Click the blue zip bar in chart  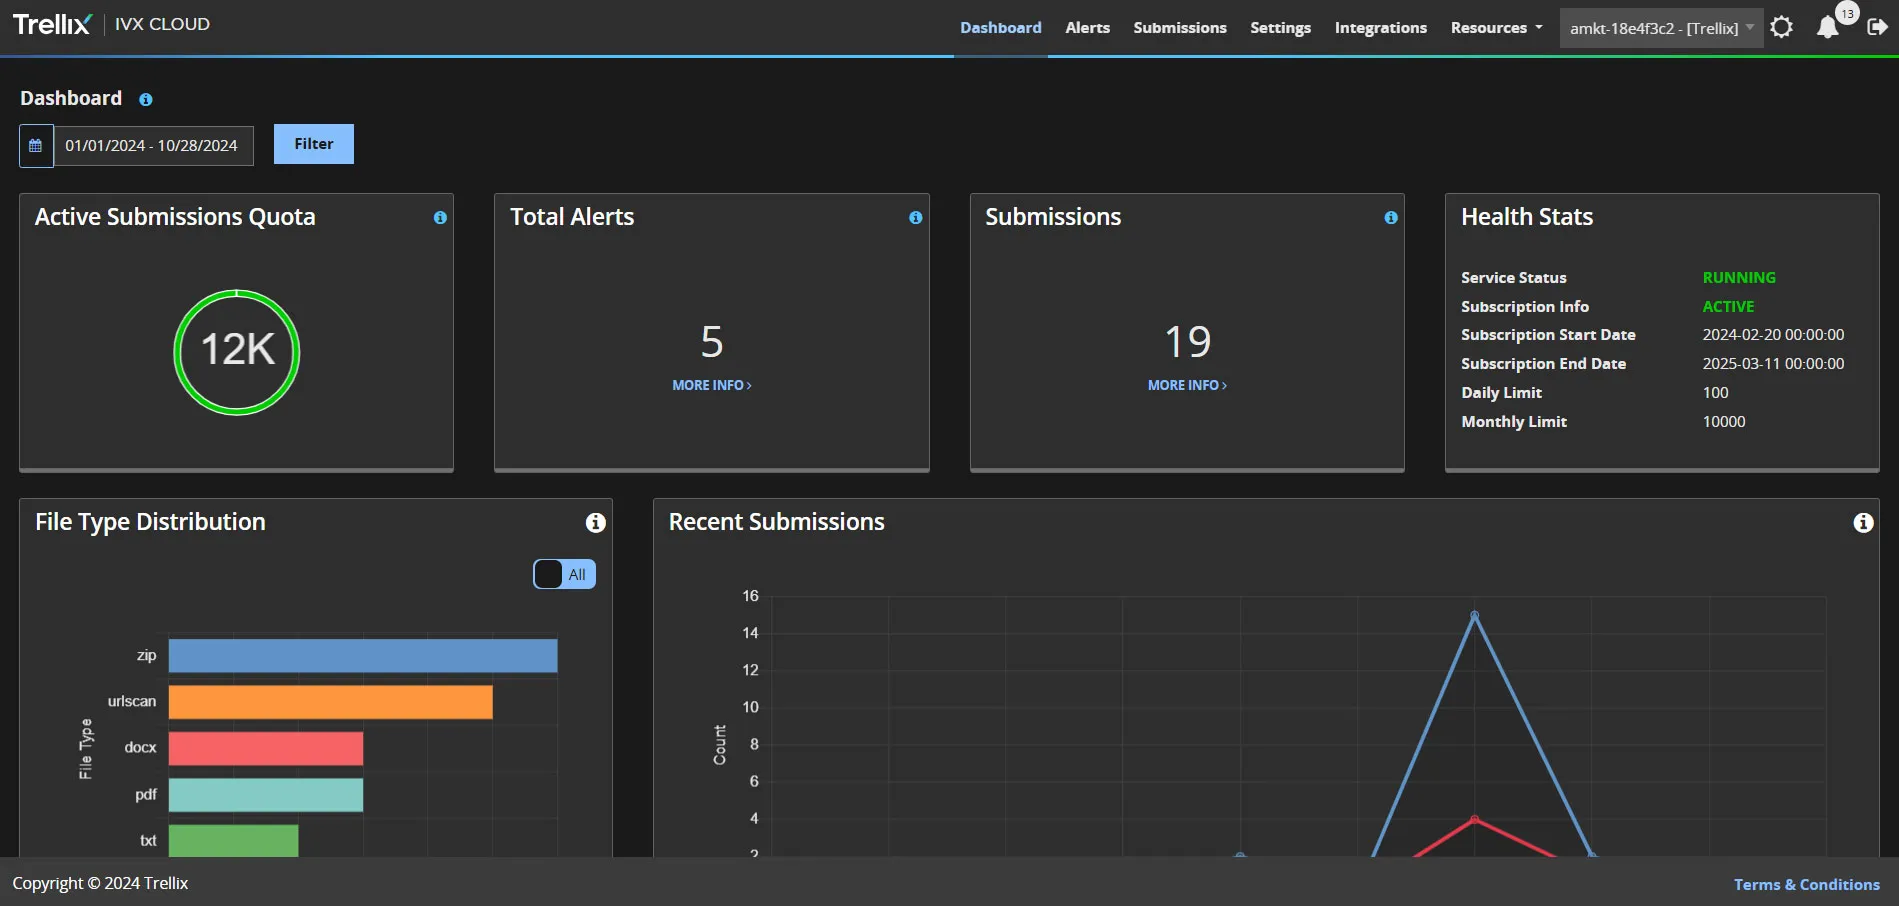(x=362, y=656)
